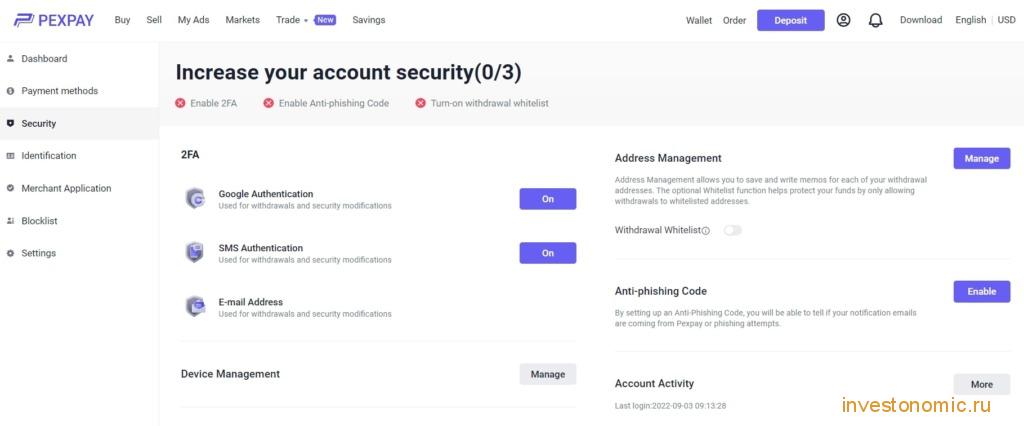Click the Deposit button

coord(791,20)
